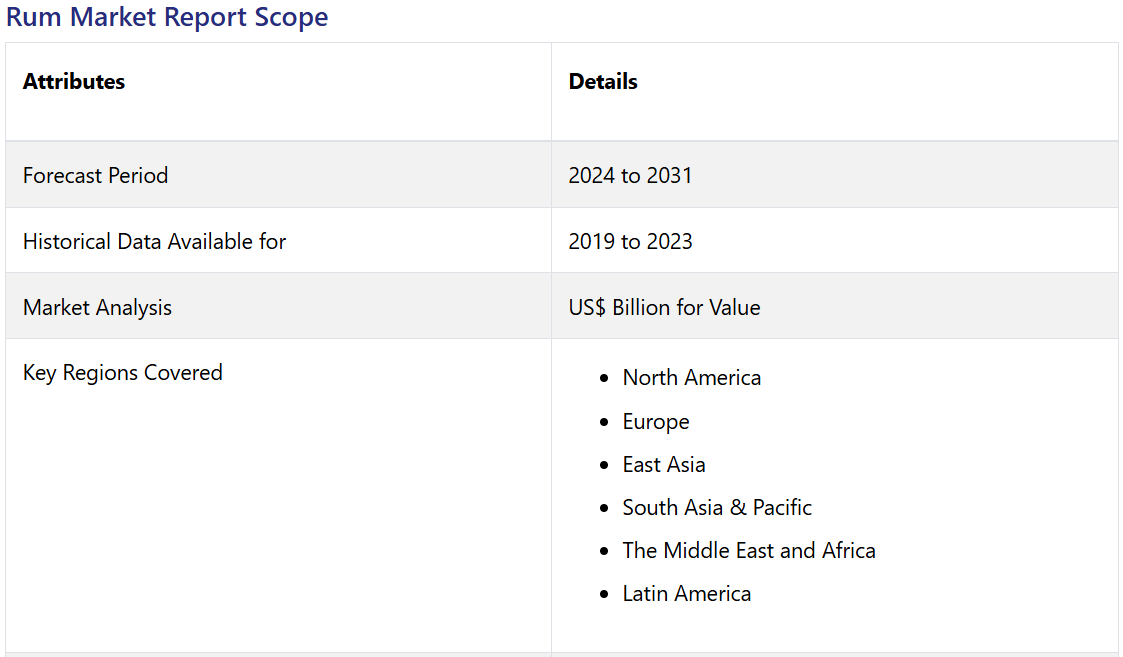The width and height of the screenshot is (1123, 657).
Task: Click South Asia & Pacific entry
Action: click(x=717, y=508)
